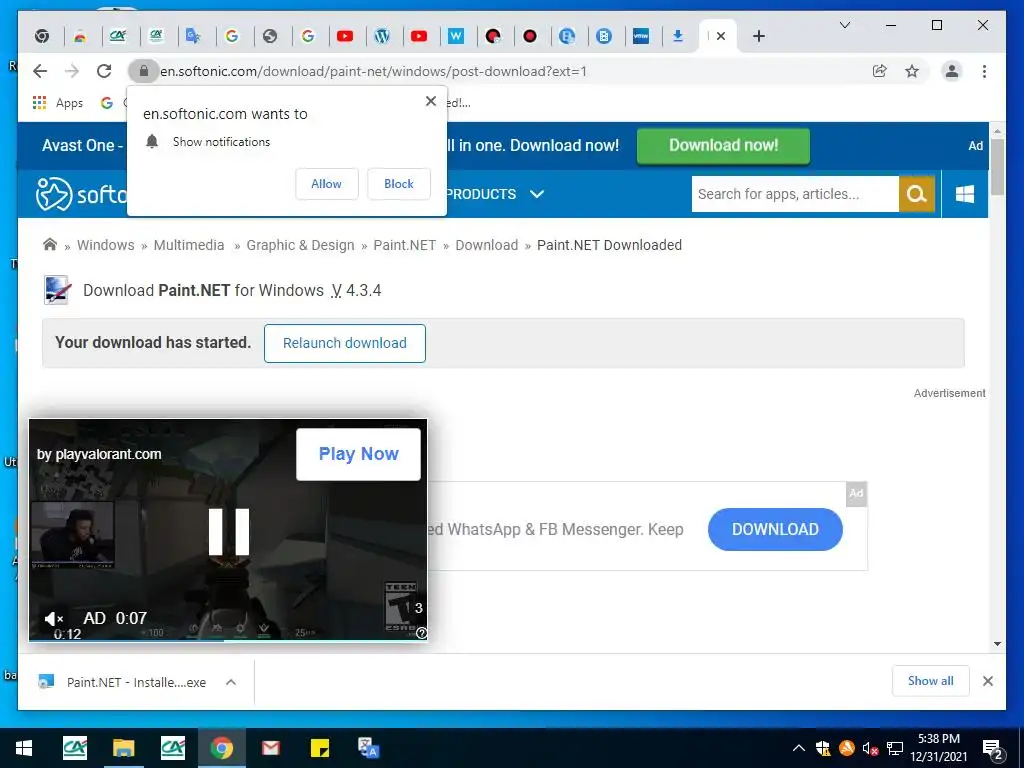Image resolution: width=1024 pixels, height=768 pixels.
Task: Expand the Paint.NET download options chevron
Action: click(231, 682)
